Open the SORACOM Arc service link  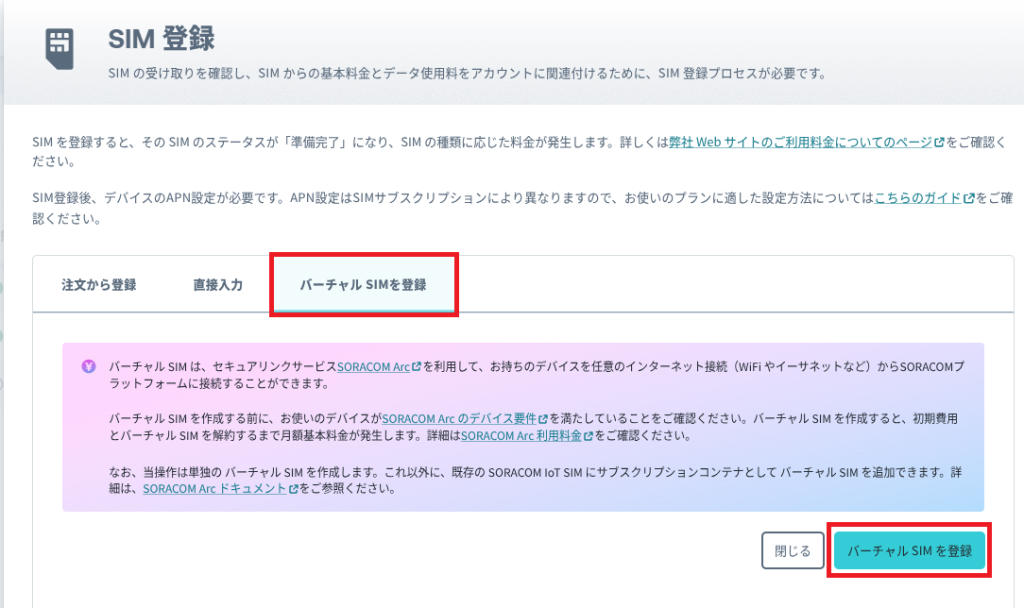(373, 367)
